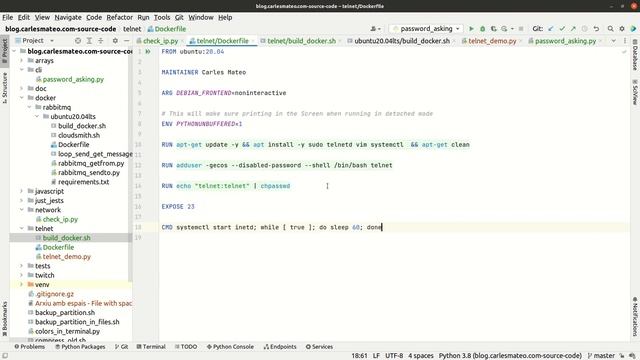640x360 pixels.
Task: Open Project panel options gear
Action: click(x=115, y=40)
